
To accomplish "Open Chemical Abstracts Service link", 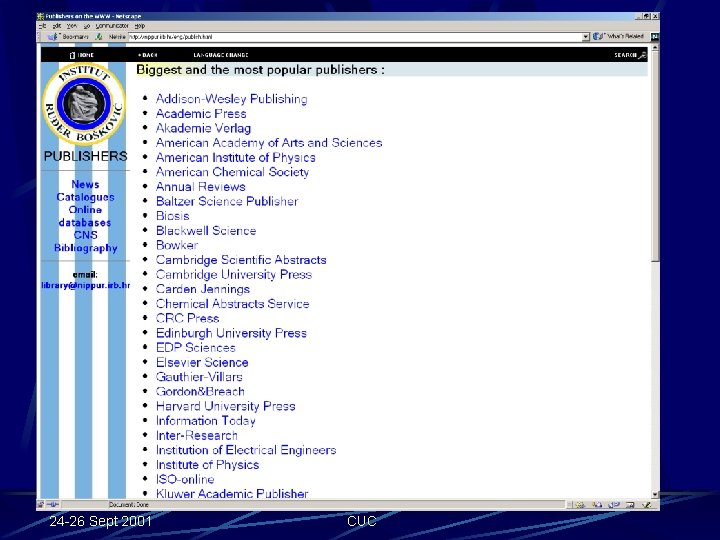I will (x=232, y=304).
